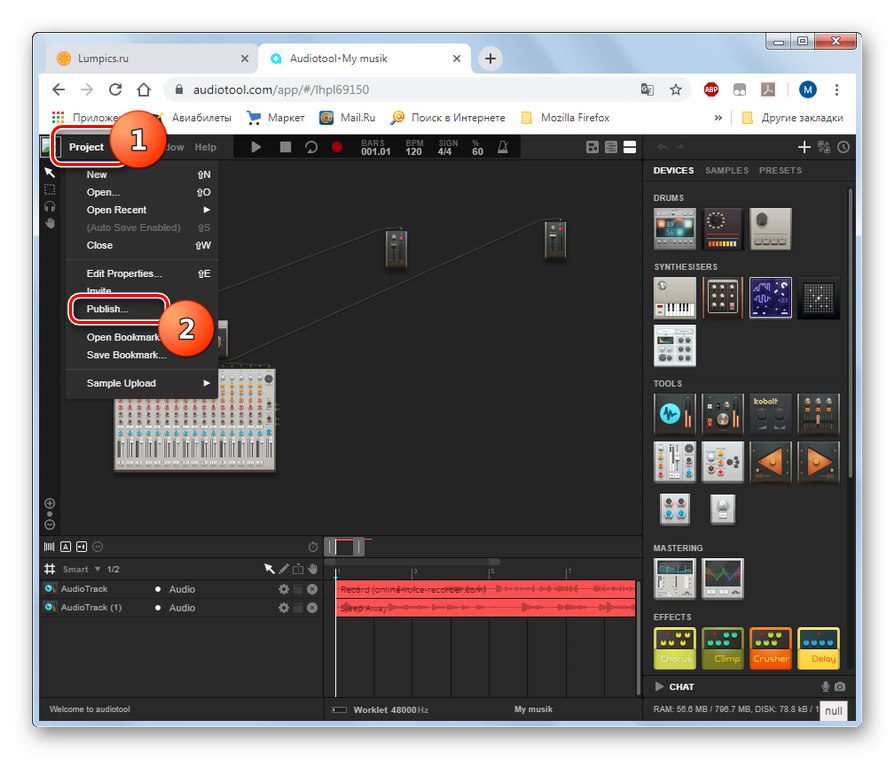
Task: Toggle the grid snap icon
Action: pyautogui.click(x=50, y=569)
